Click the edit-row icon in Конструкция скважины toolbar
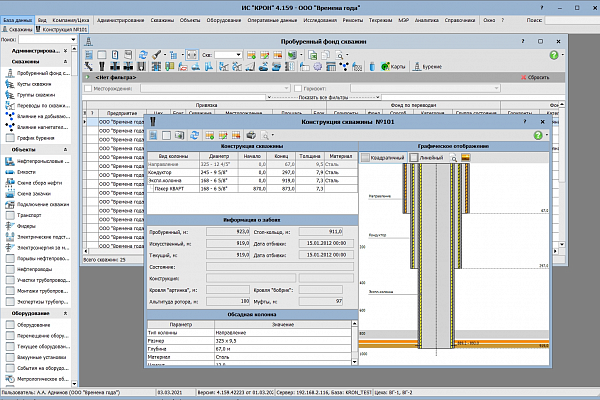This screenshot has height=400, width=600. coord(223,135)
